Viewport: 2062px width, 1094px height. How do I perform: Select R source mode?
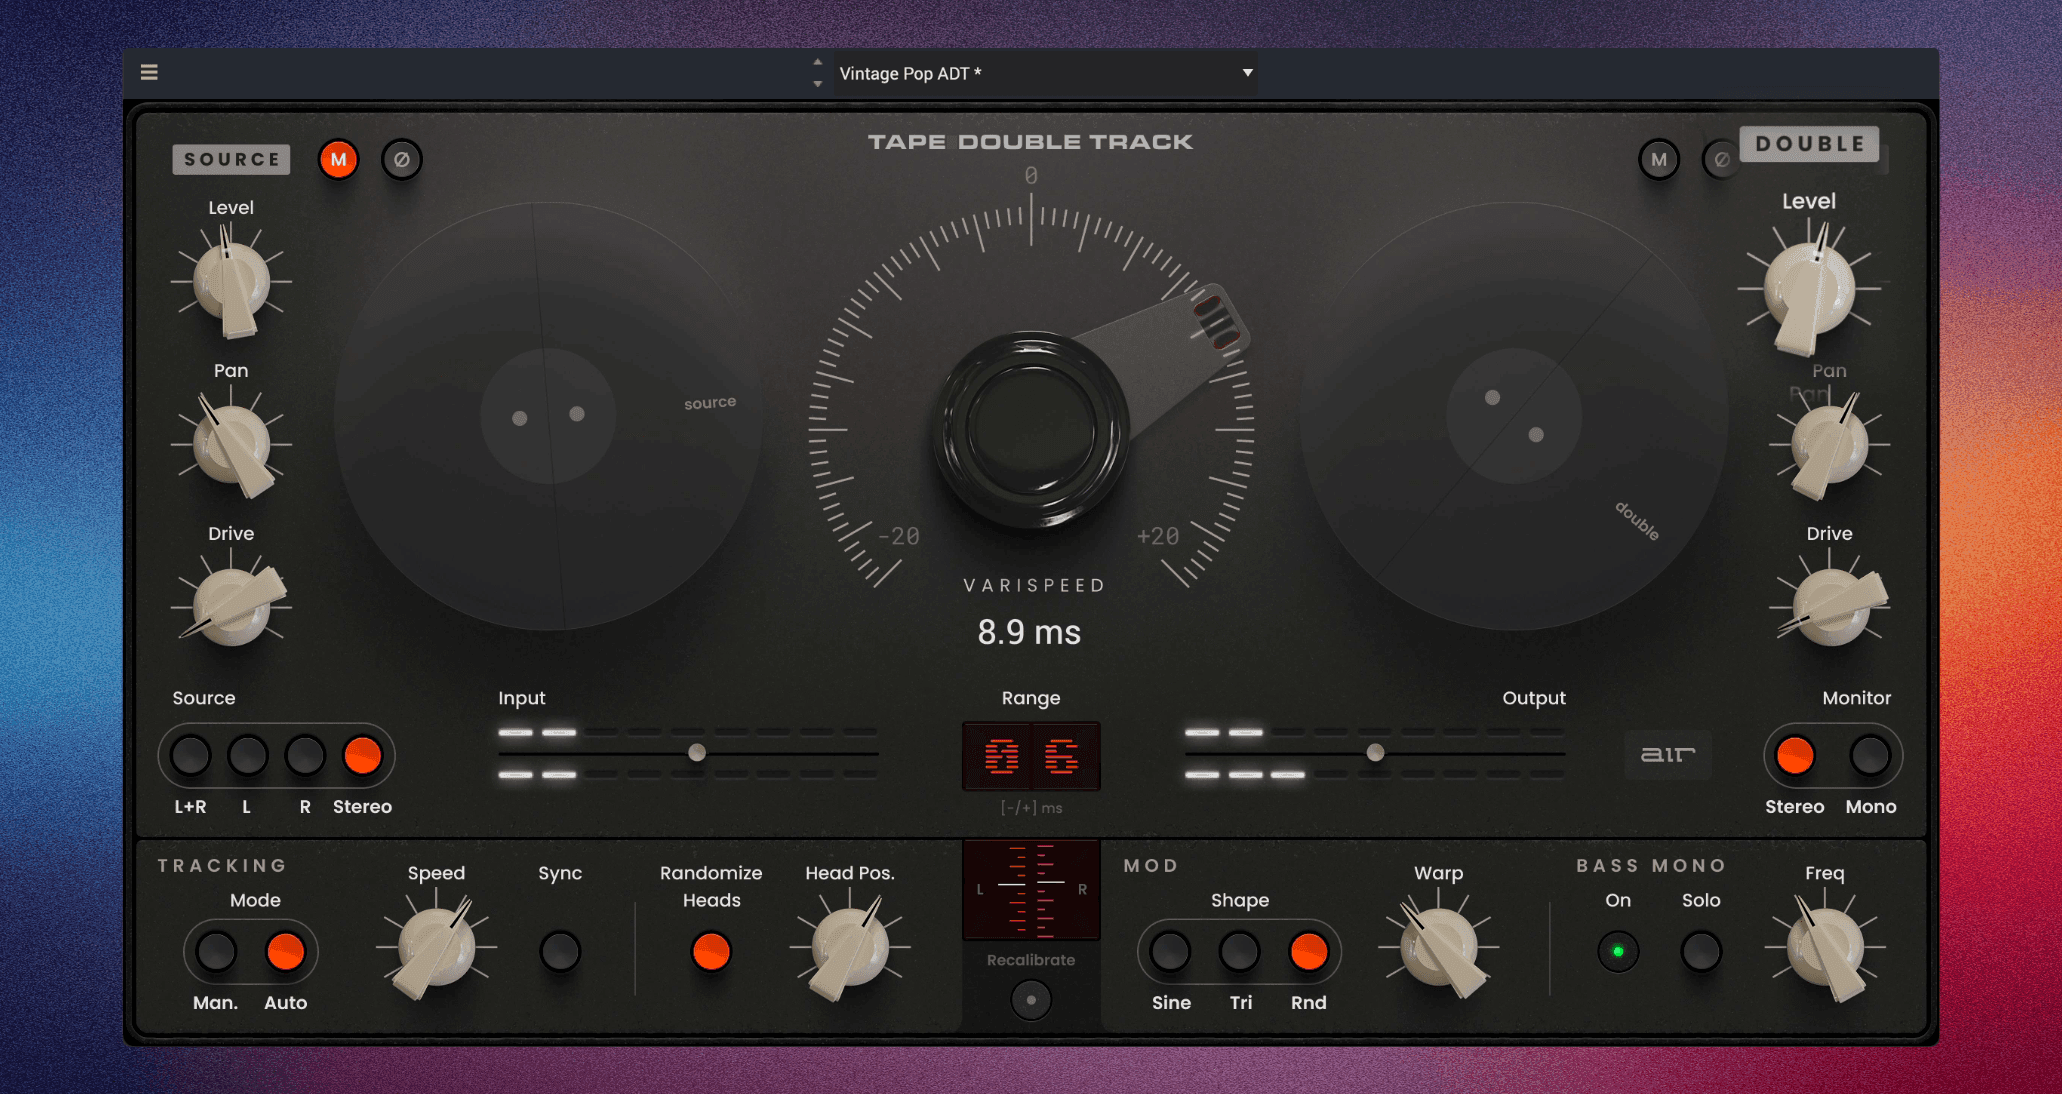(x=305, y=755)
